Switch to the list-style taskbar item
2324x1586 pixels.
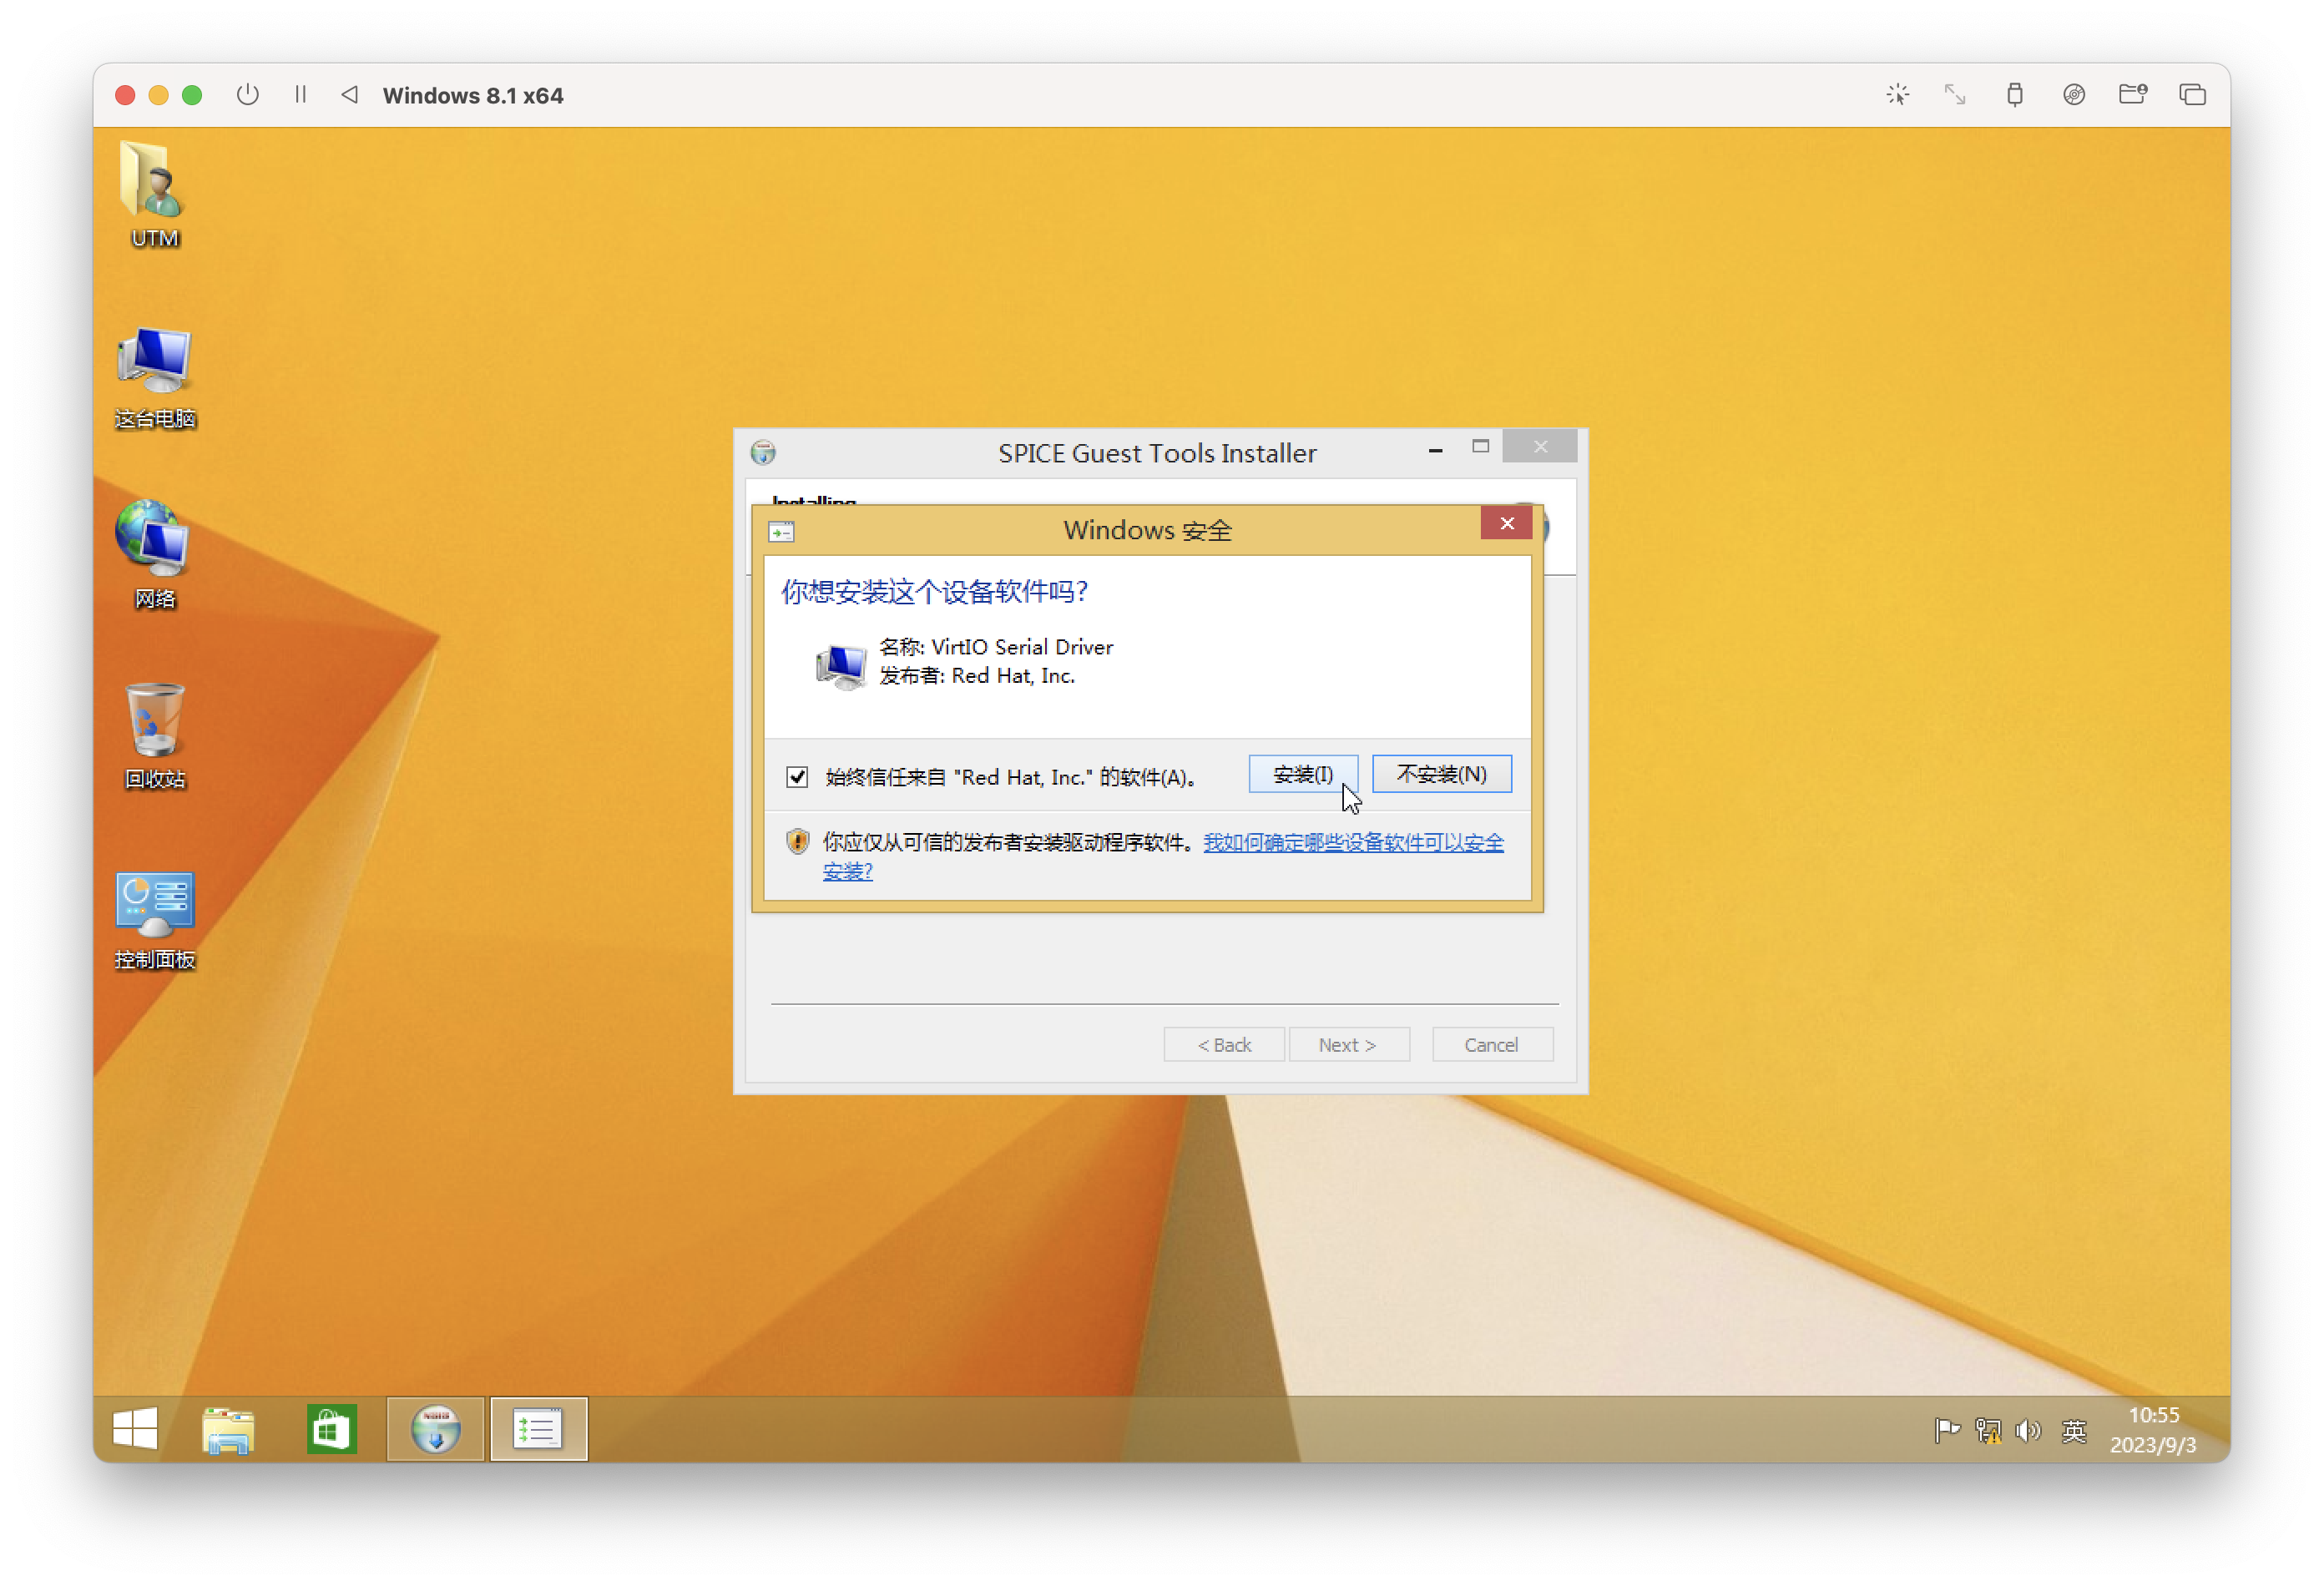pos(538,1428)
